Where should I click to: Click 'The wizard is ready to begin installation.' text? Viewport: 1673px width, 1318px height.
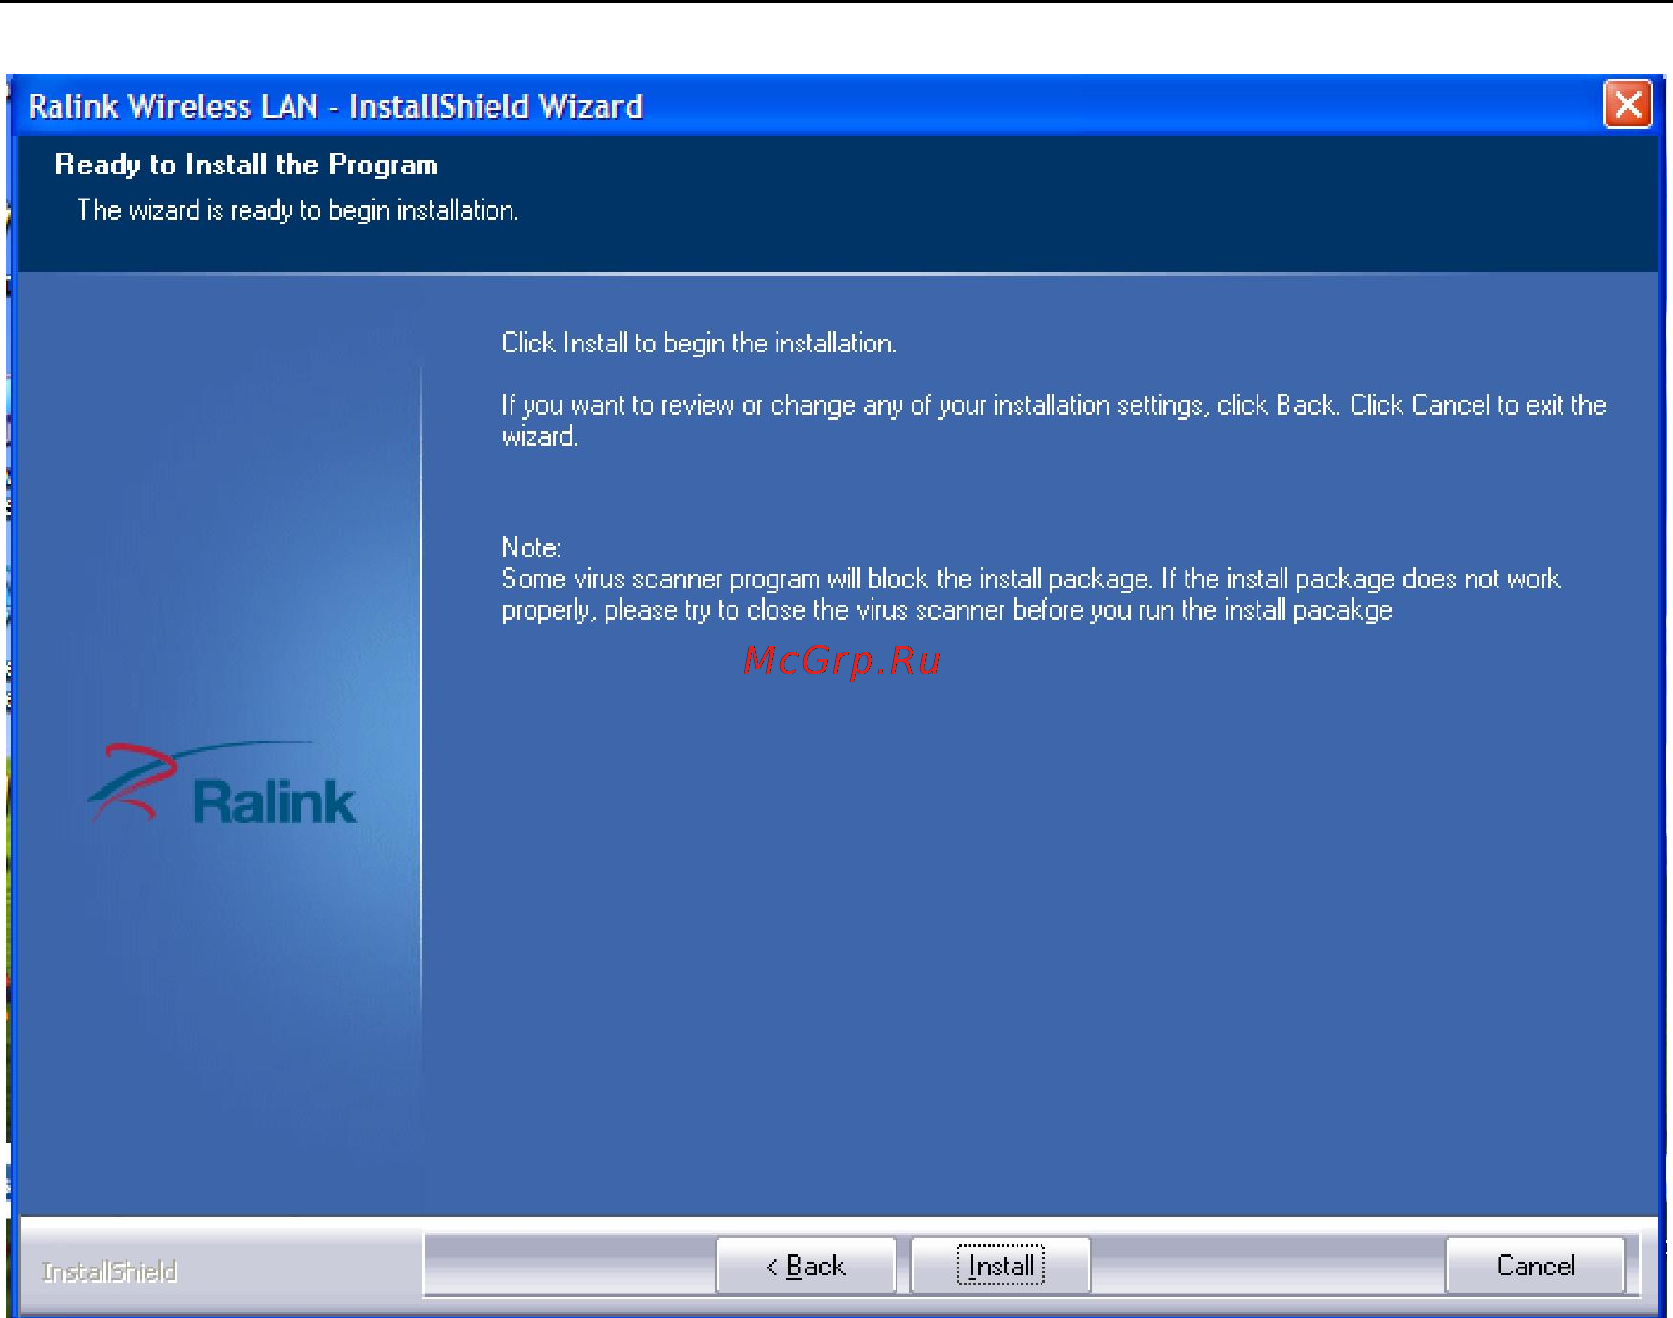click(x=298, y=210)
